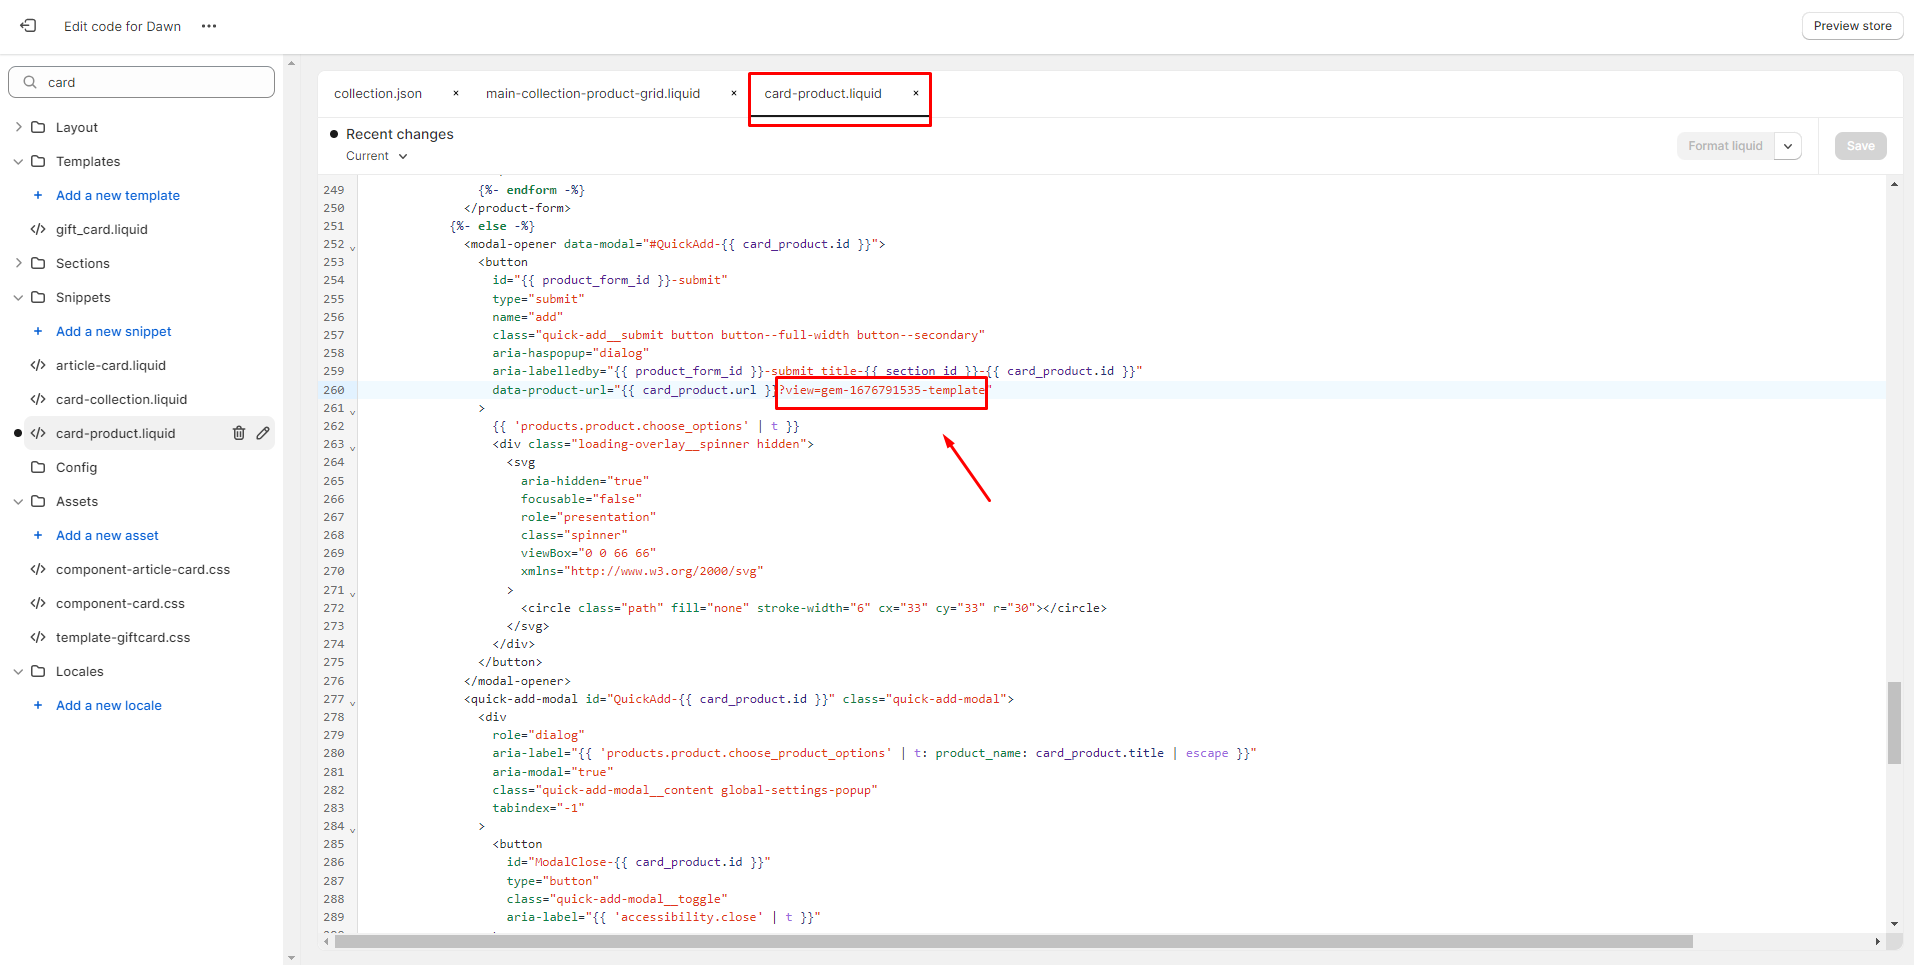Click Add a new locale link
This screenshot has width=1914, height=965.
(109, 705)
